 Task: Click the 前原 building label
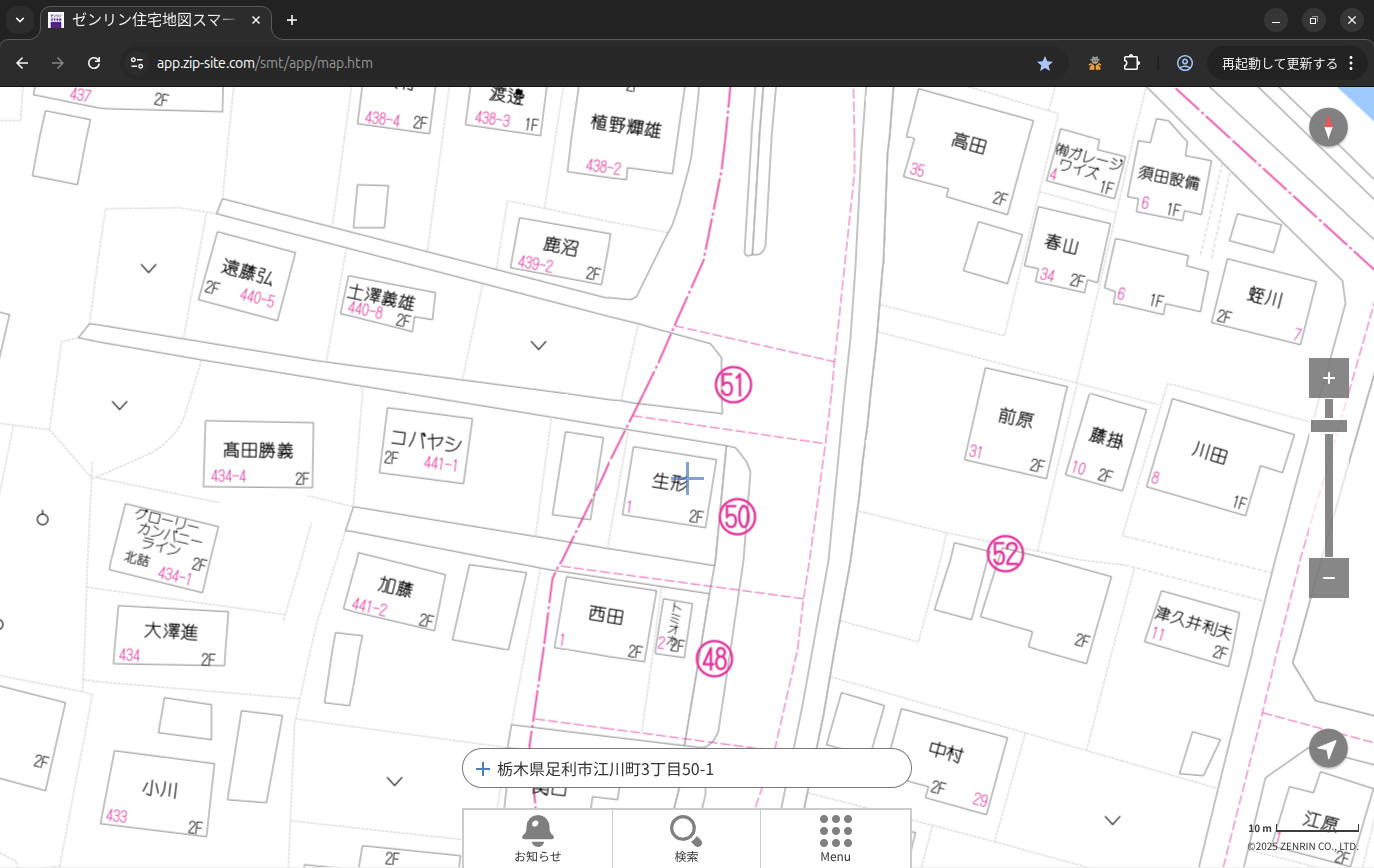1015,418
